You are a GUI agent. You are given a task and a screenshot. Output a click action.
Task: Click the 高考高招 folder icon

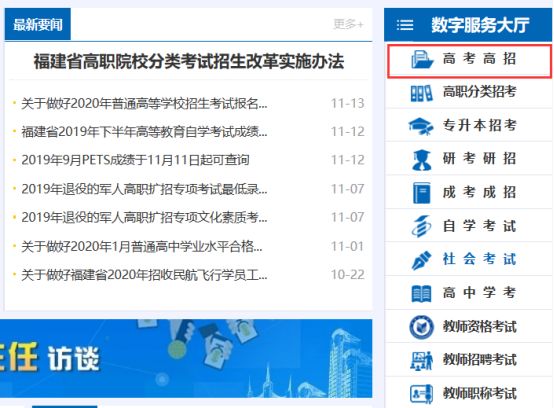tap(422, 59)
